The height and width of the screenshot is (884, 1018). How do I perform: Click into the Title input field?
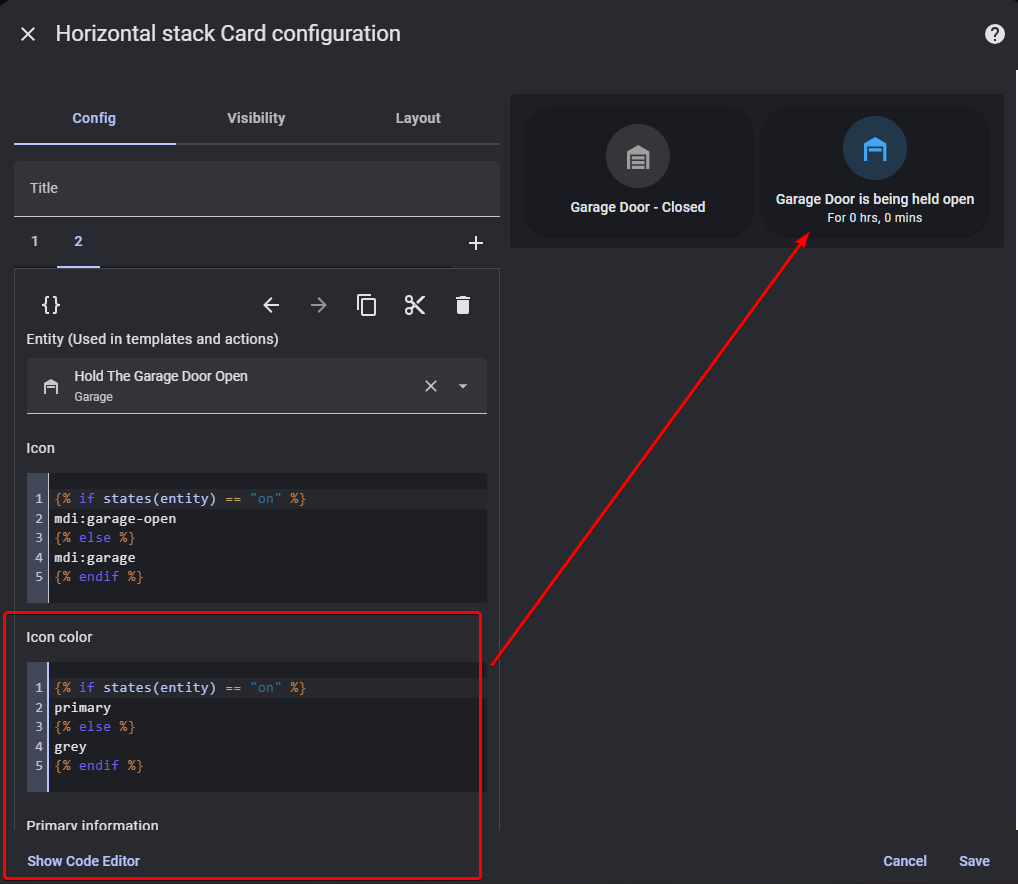tap(256, 189)
